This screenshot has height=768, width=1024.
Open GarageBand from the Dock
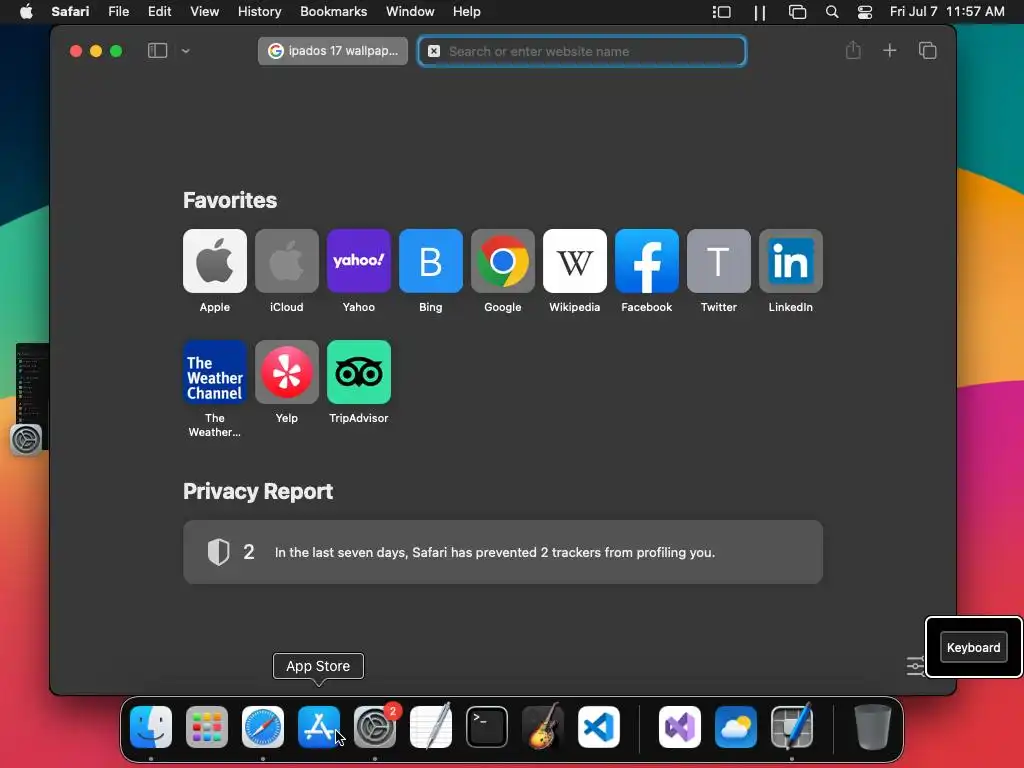point(543,727)
